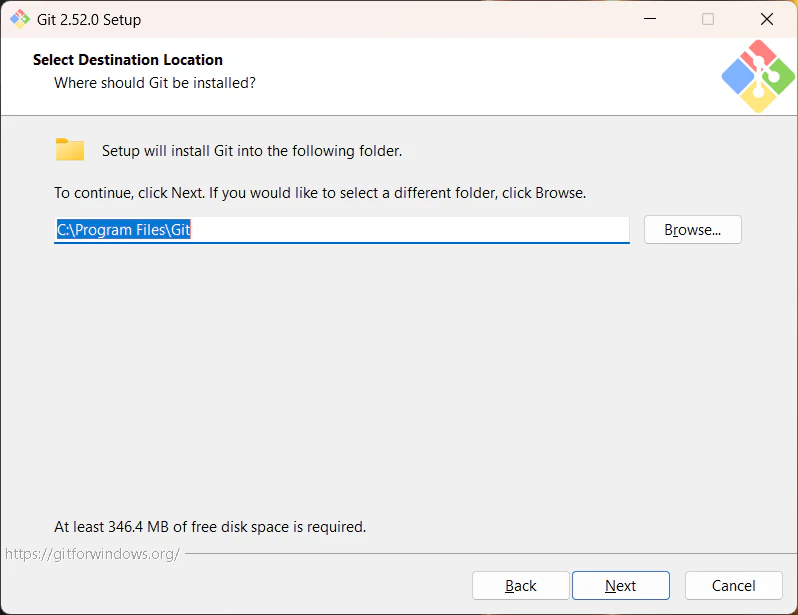Click the 'Git 2.52.0 Setup' window title
This screenshot has height=615, width=798.
[x=89, y=19]
